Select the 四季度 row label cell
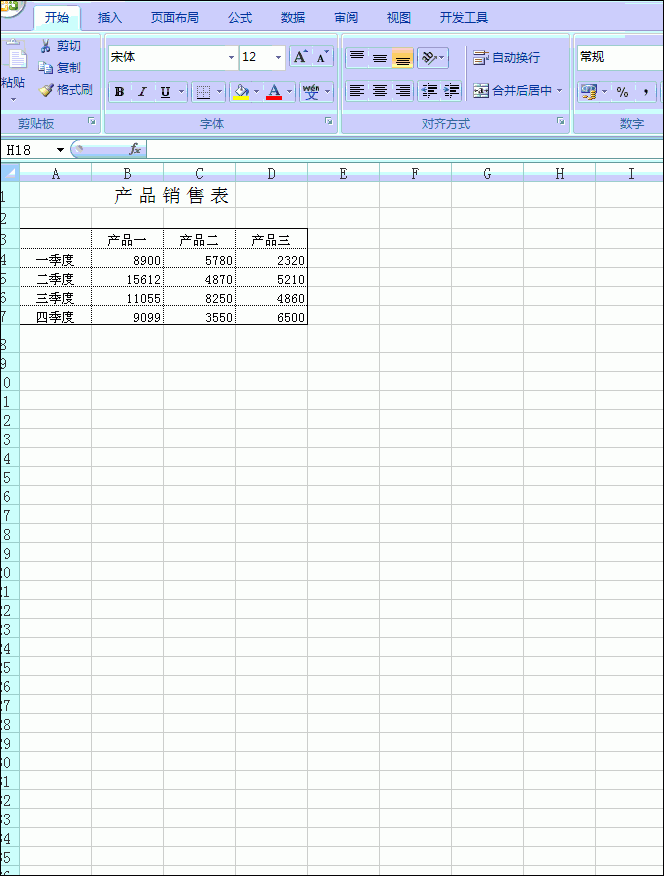 click(x=56, y=316)
